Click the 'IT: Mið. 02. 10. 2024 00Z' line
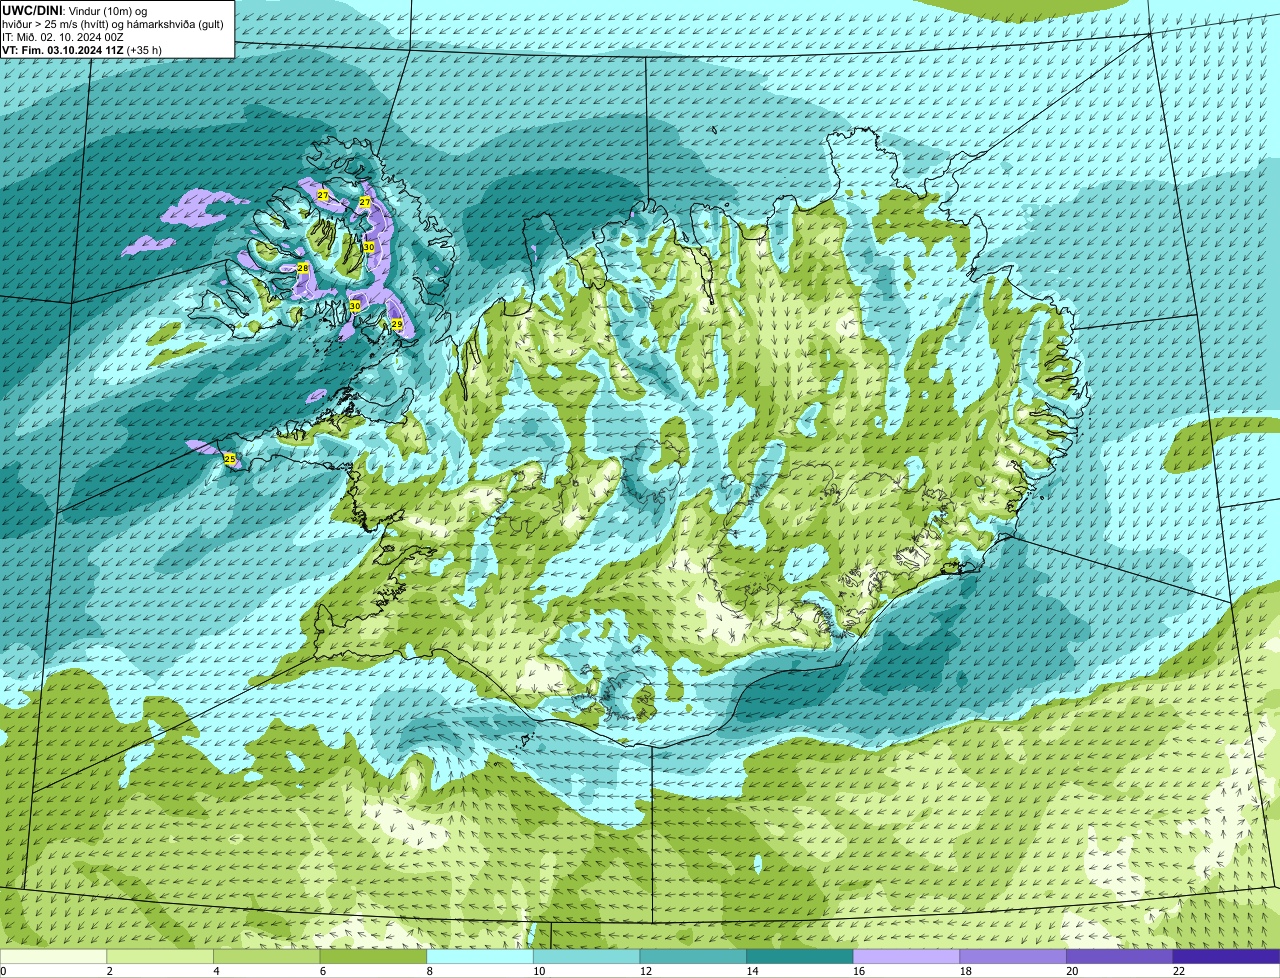 [x=63, y=36]
